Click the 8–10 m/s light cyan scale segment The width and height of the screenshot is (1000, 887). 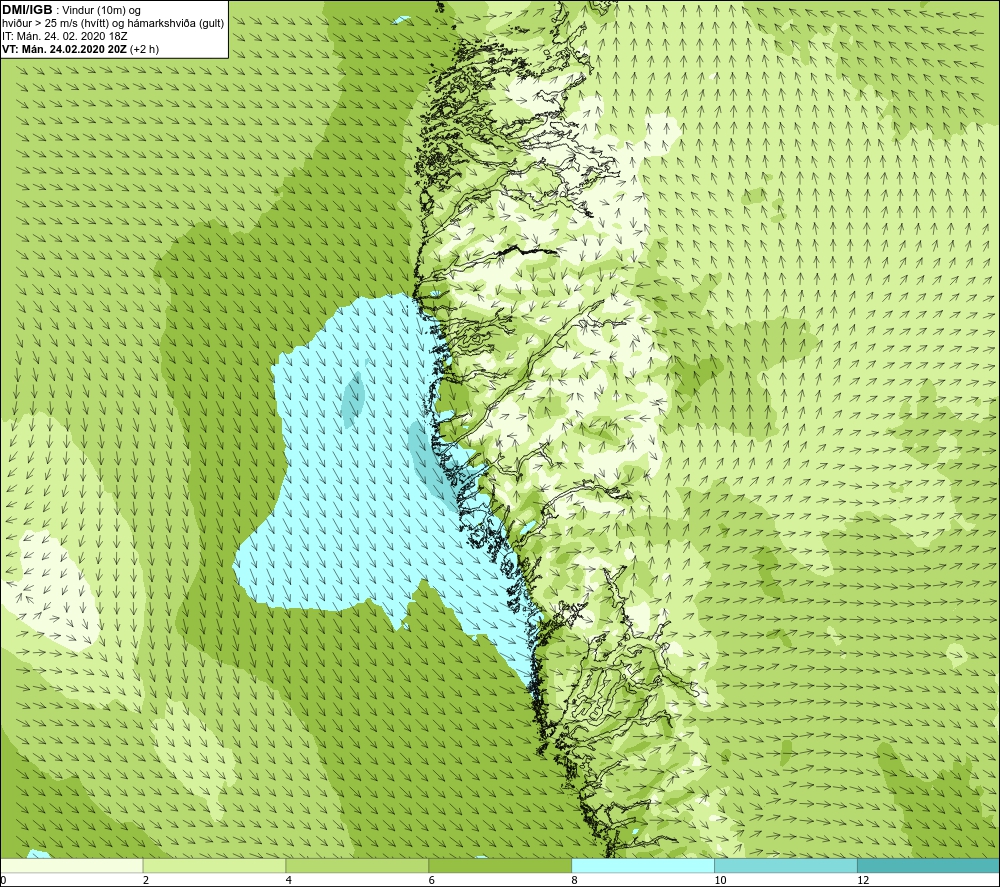tap(643, 866)
